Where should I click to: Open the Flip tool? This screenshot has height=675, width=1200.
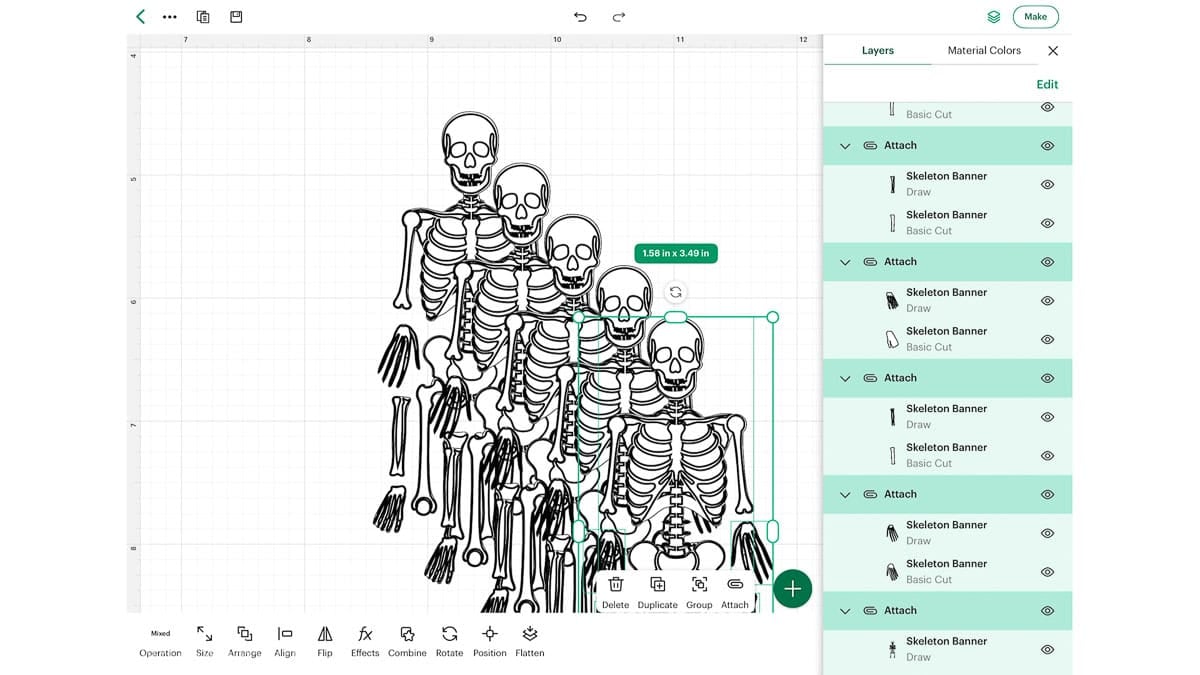(x=325, y=642)
